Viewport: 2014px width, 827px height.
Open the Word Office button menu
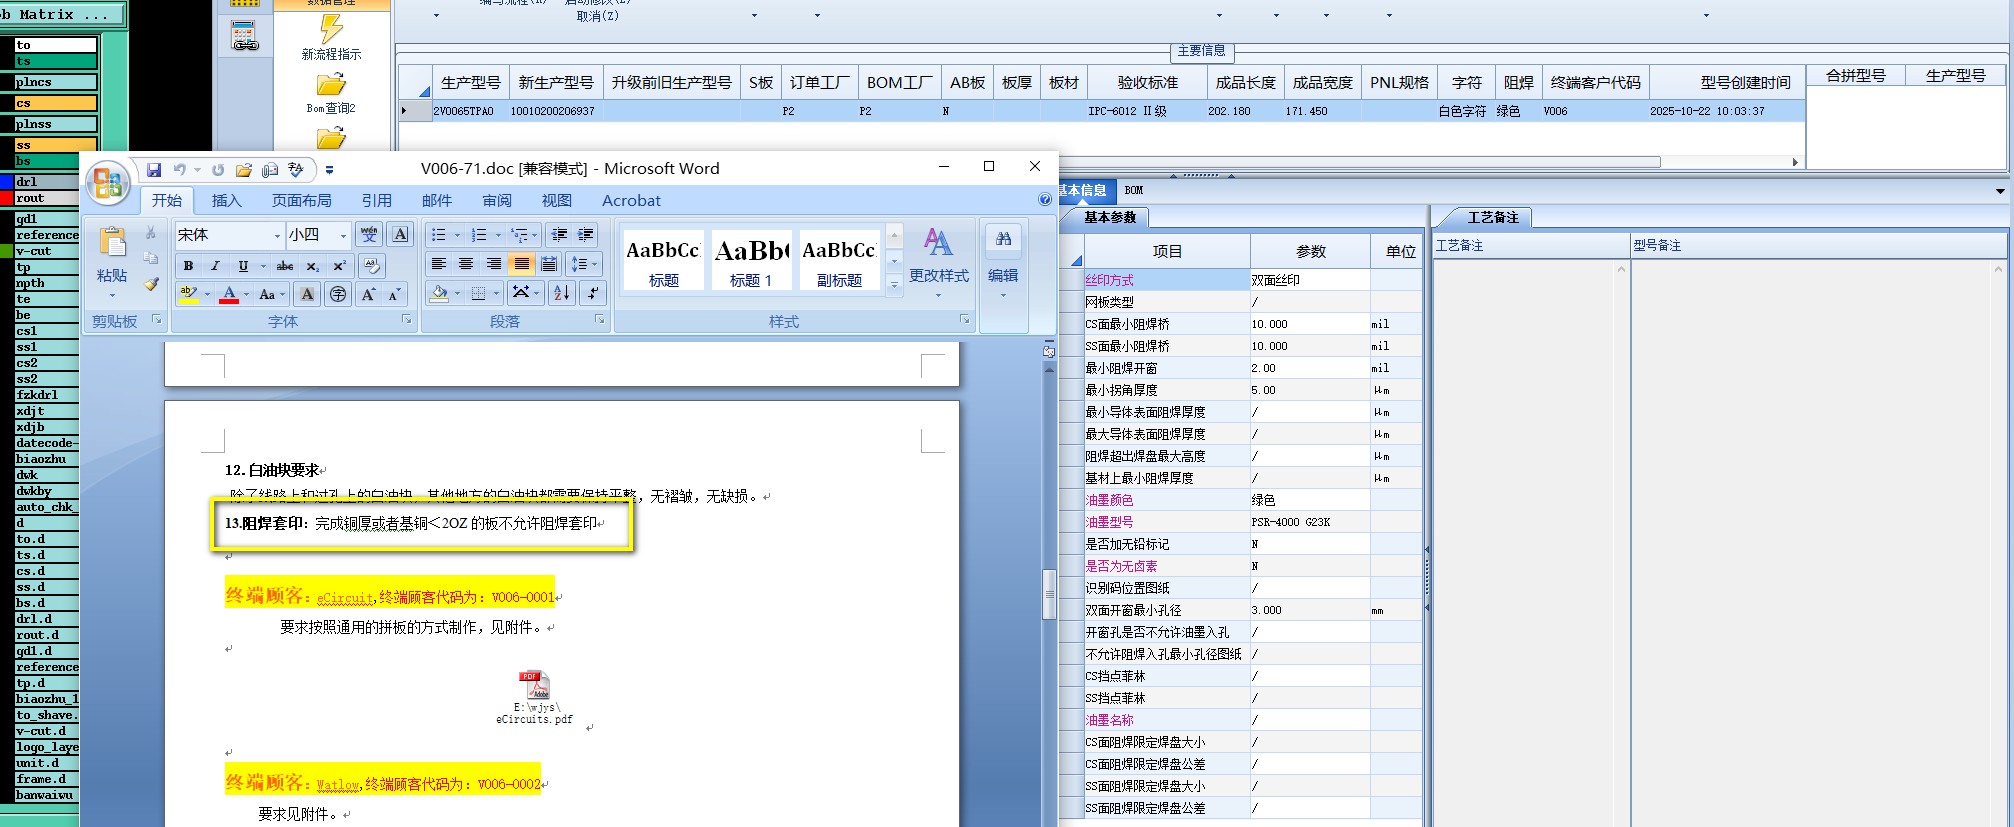[108, 184]
